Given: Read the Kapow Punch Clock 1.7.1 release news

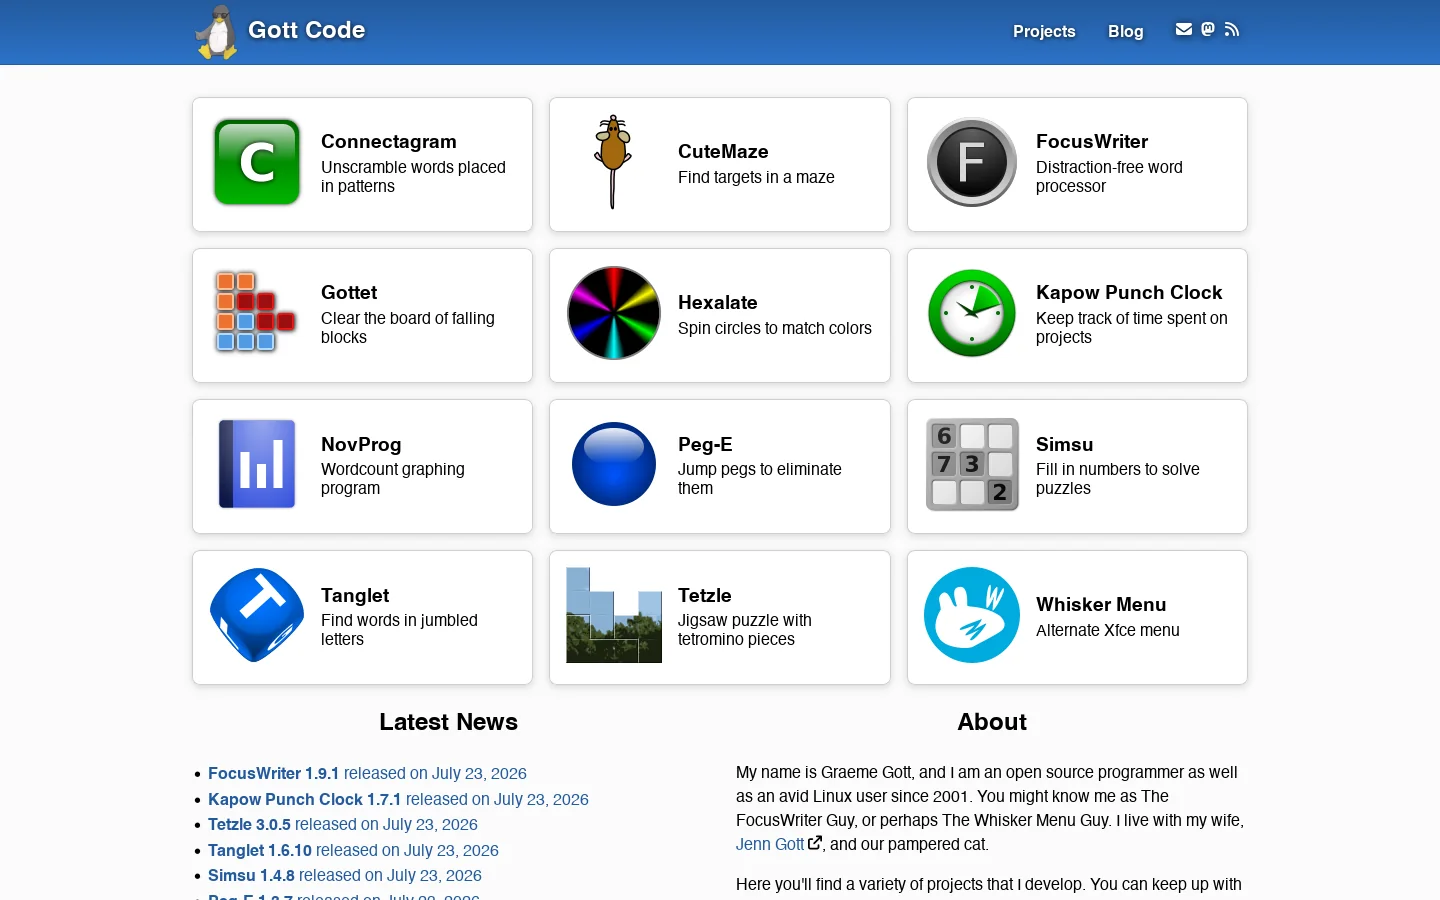Looking at the screenshot, I should pyautogui.click(x=398, y=799).
